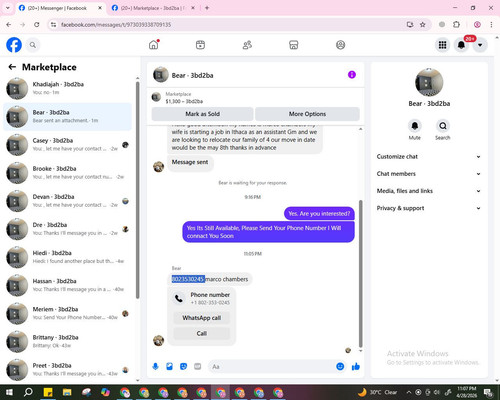
Task: Open the Windows Start button
Action: point(9,392)
